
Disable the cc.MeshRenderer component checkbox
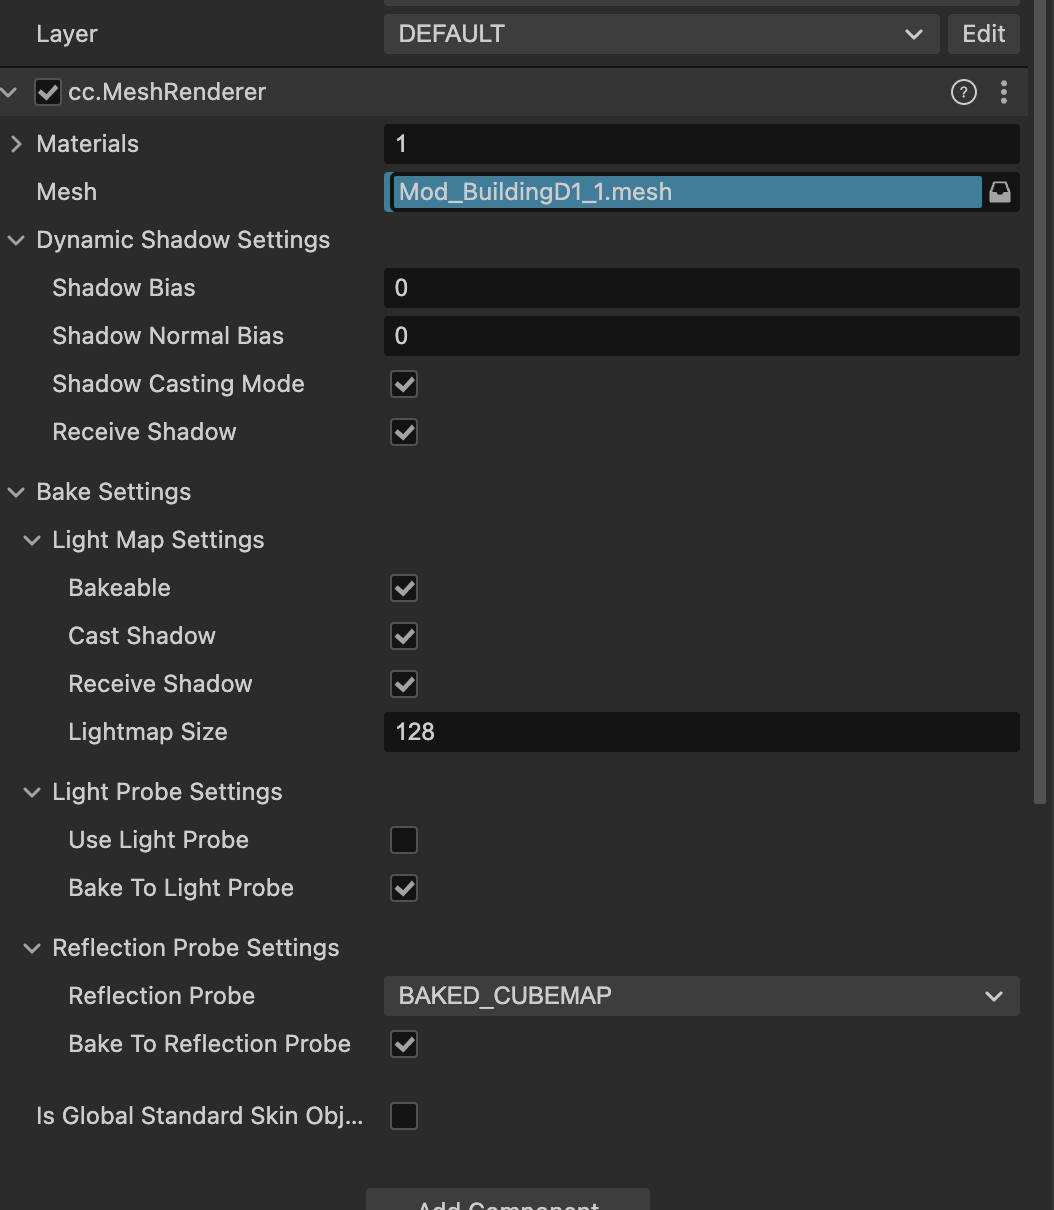(x=48, y=93)
